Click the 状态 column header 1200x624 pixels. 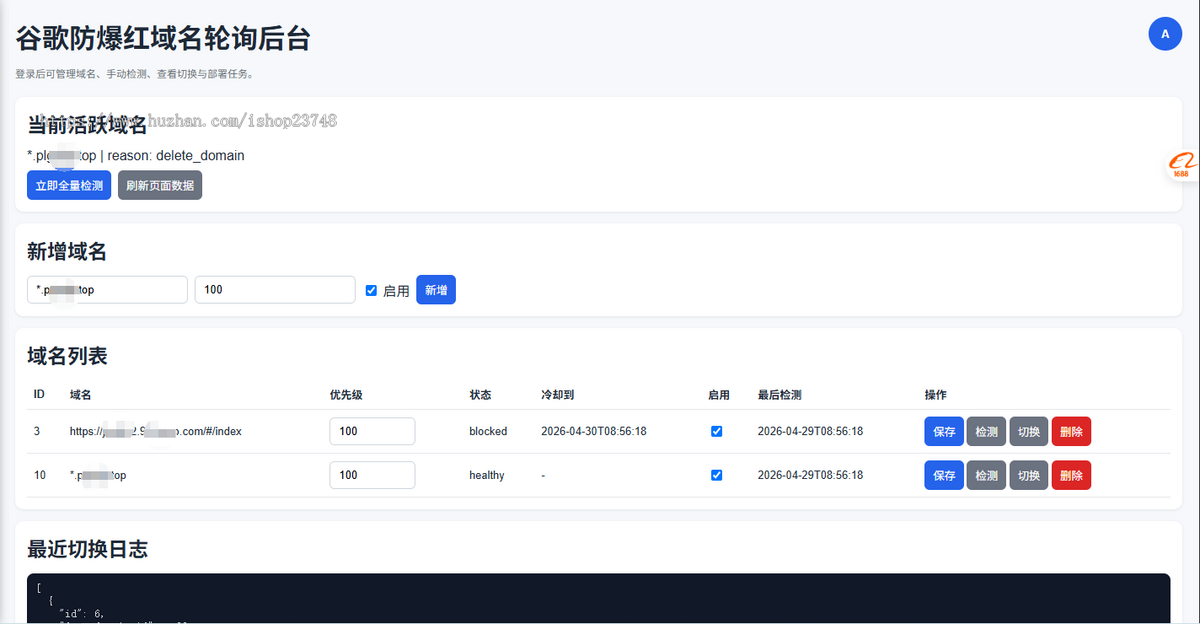click(x=480, y=395)
